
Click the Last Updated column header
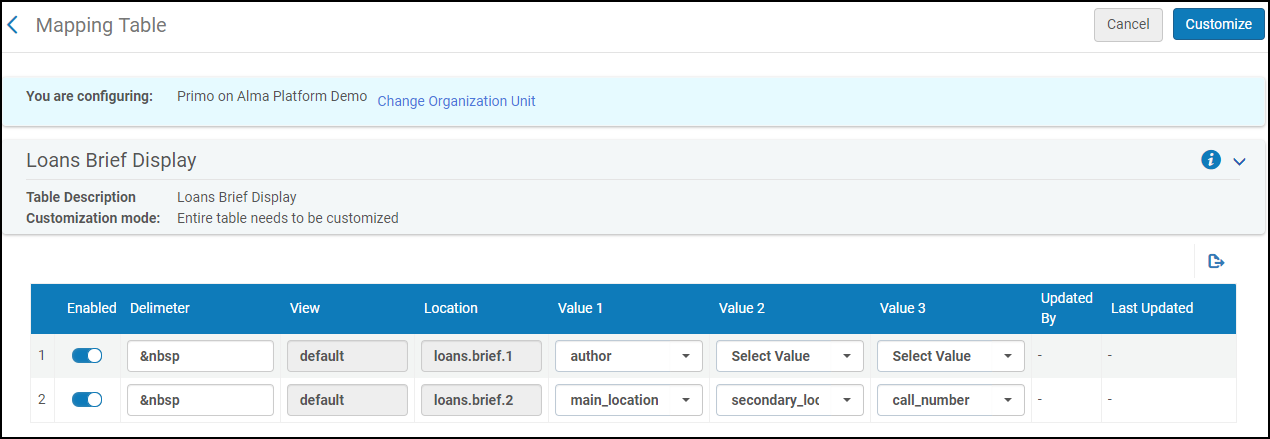click(x=1152, y=308)
